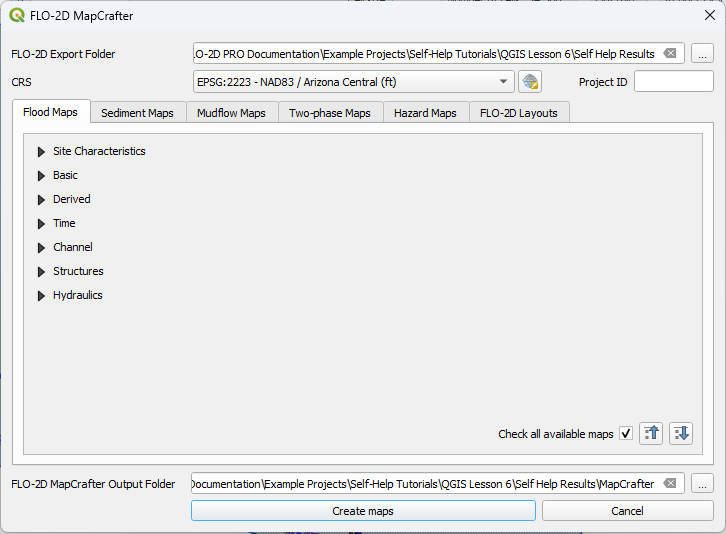Open the CRS dropdown list
This screenshot has height=534, width=726.
coord(503,82)
